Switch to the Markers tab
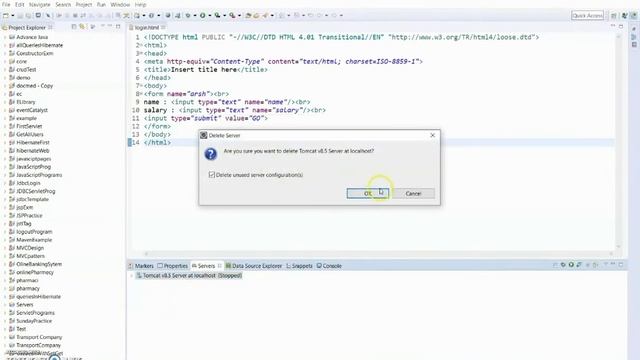Screen dimensions: 640x360 pyautogui.click(x=141, y=266)
